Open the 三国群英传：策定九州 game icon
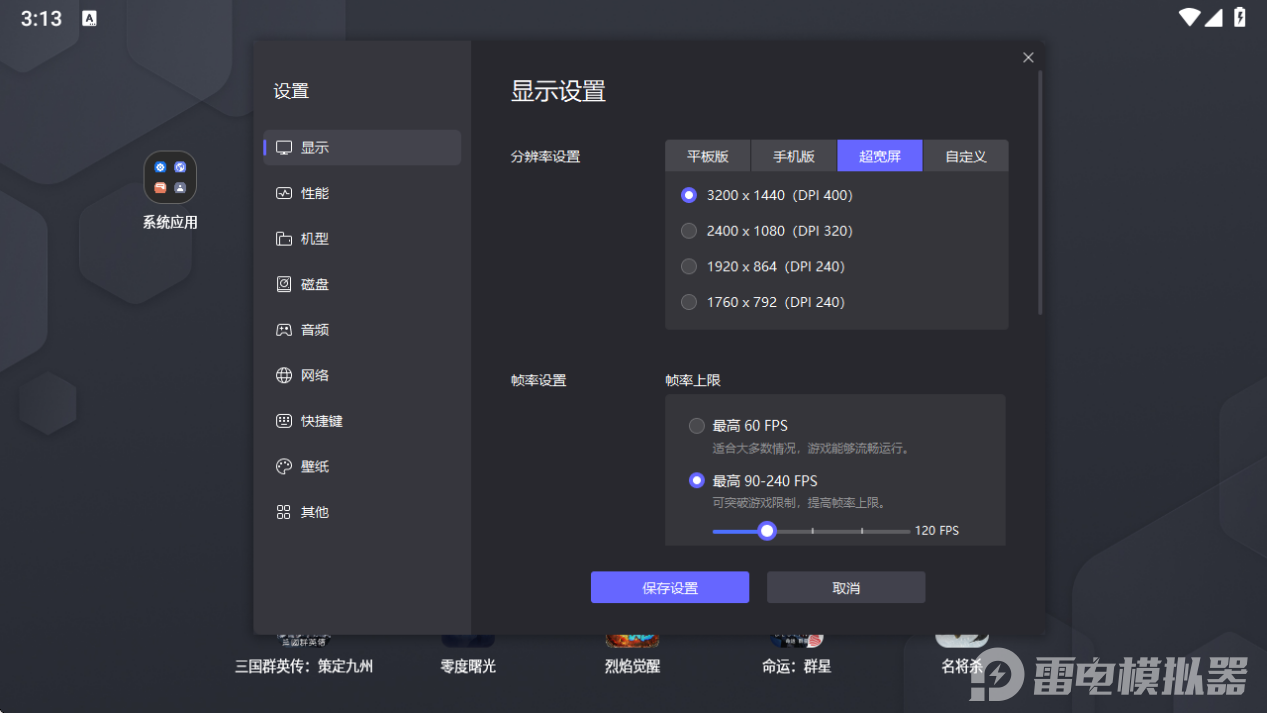Screen dimensions: 1267x713 click(303, 639)
